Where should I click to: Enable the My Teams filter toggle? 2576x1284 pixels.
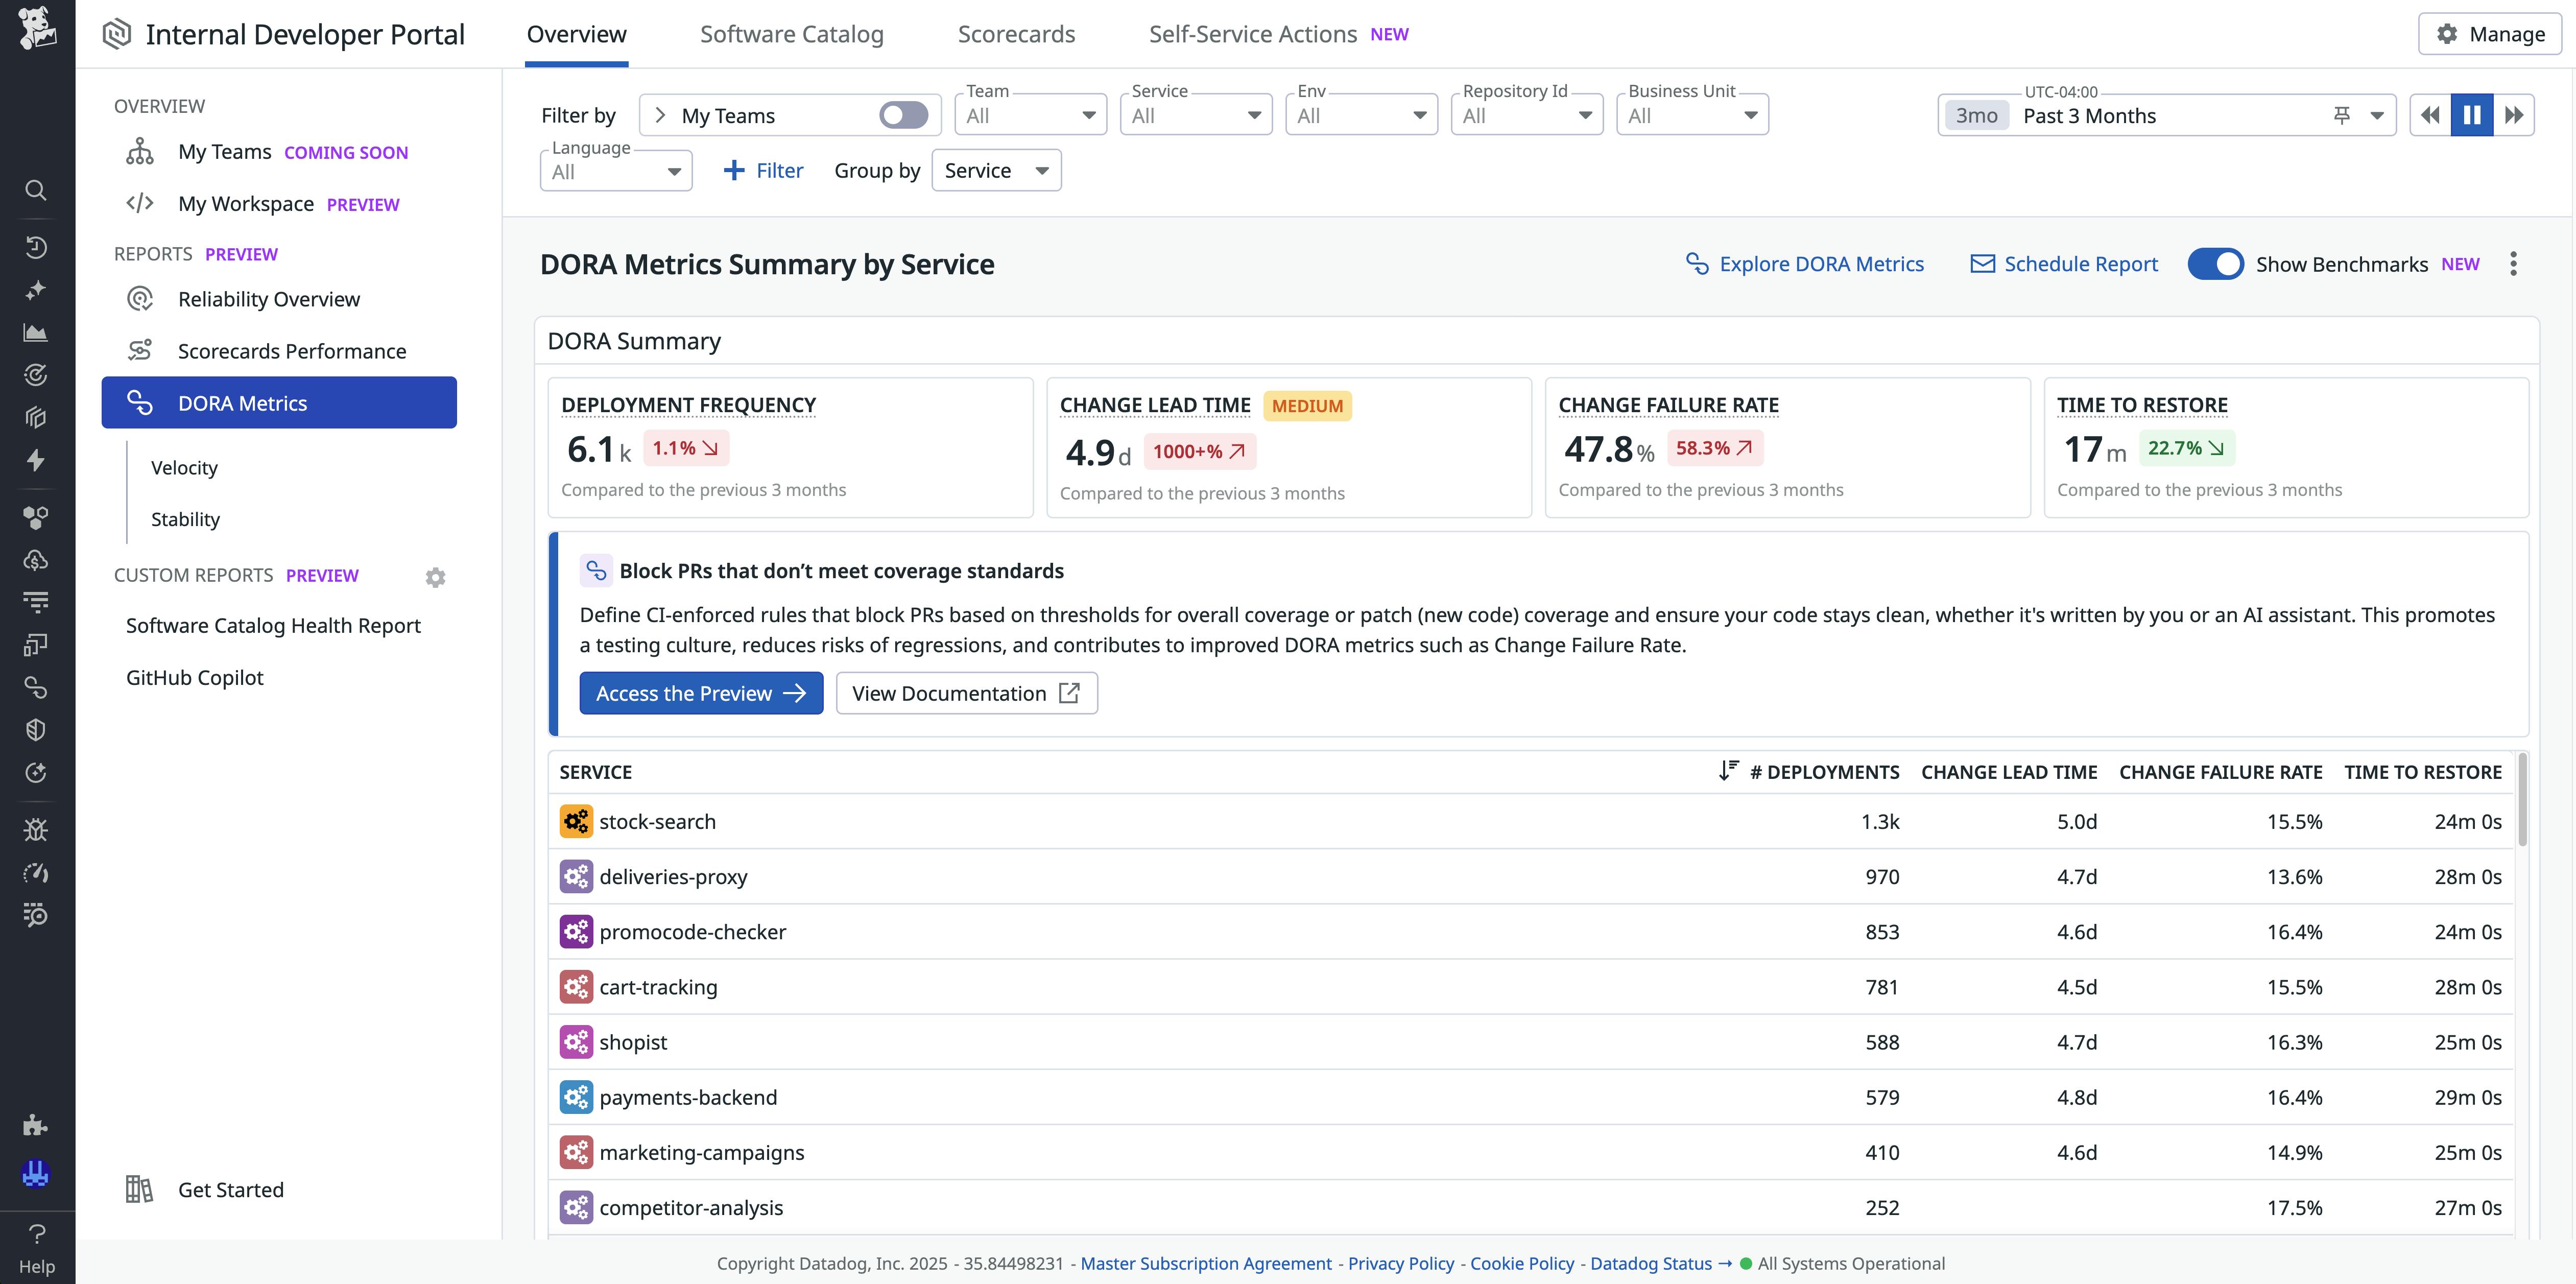tap(903, 115)
